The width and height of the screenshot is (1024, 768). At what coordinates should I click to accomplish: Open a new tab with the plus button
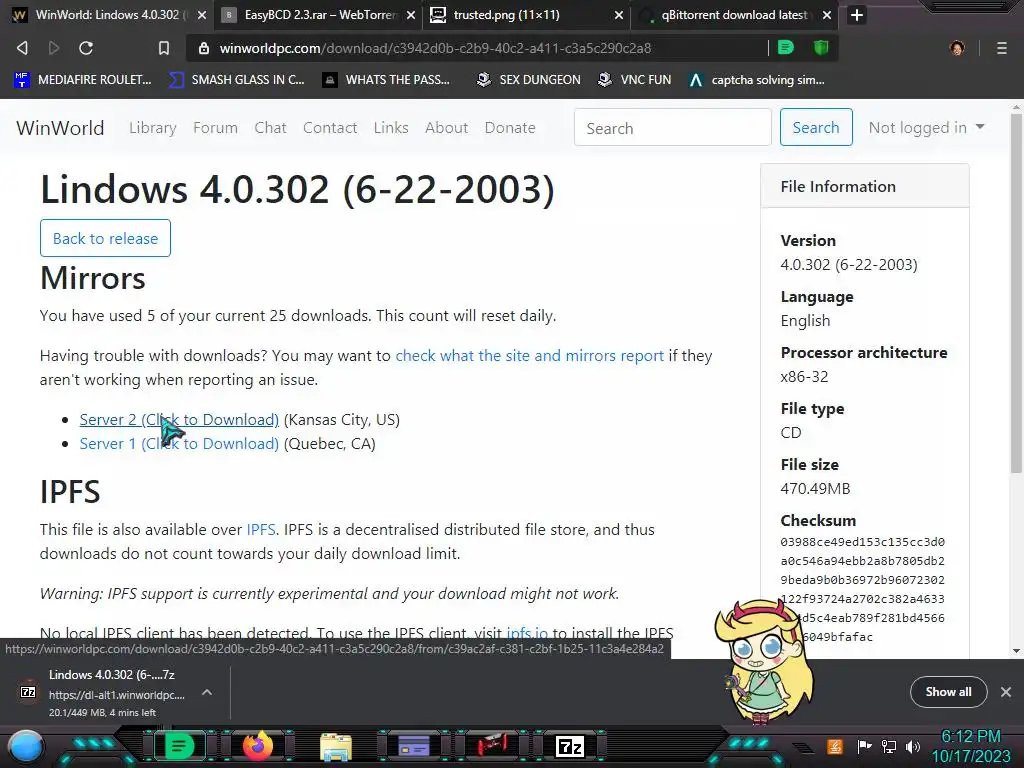[x=857, y=15]
